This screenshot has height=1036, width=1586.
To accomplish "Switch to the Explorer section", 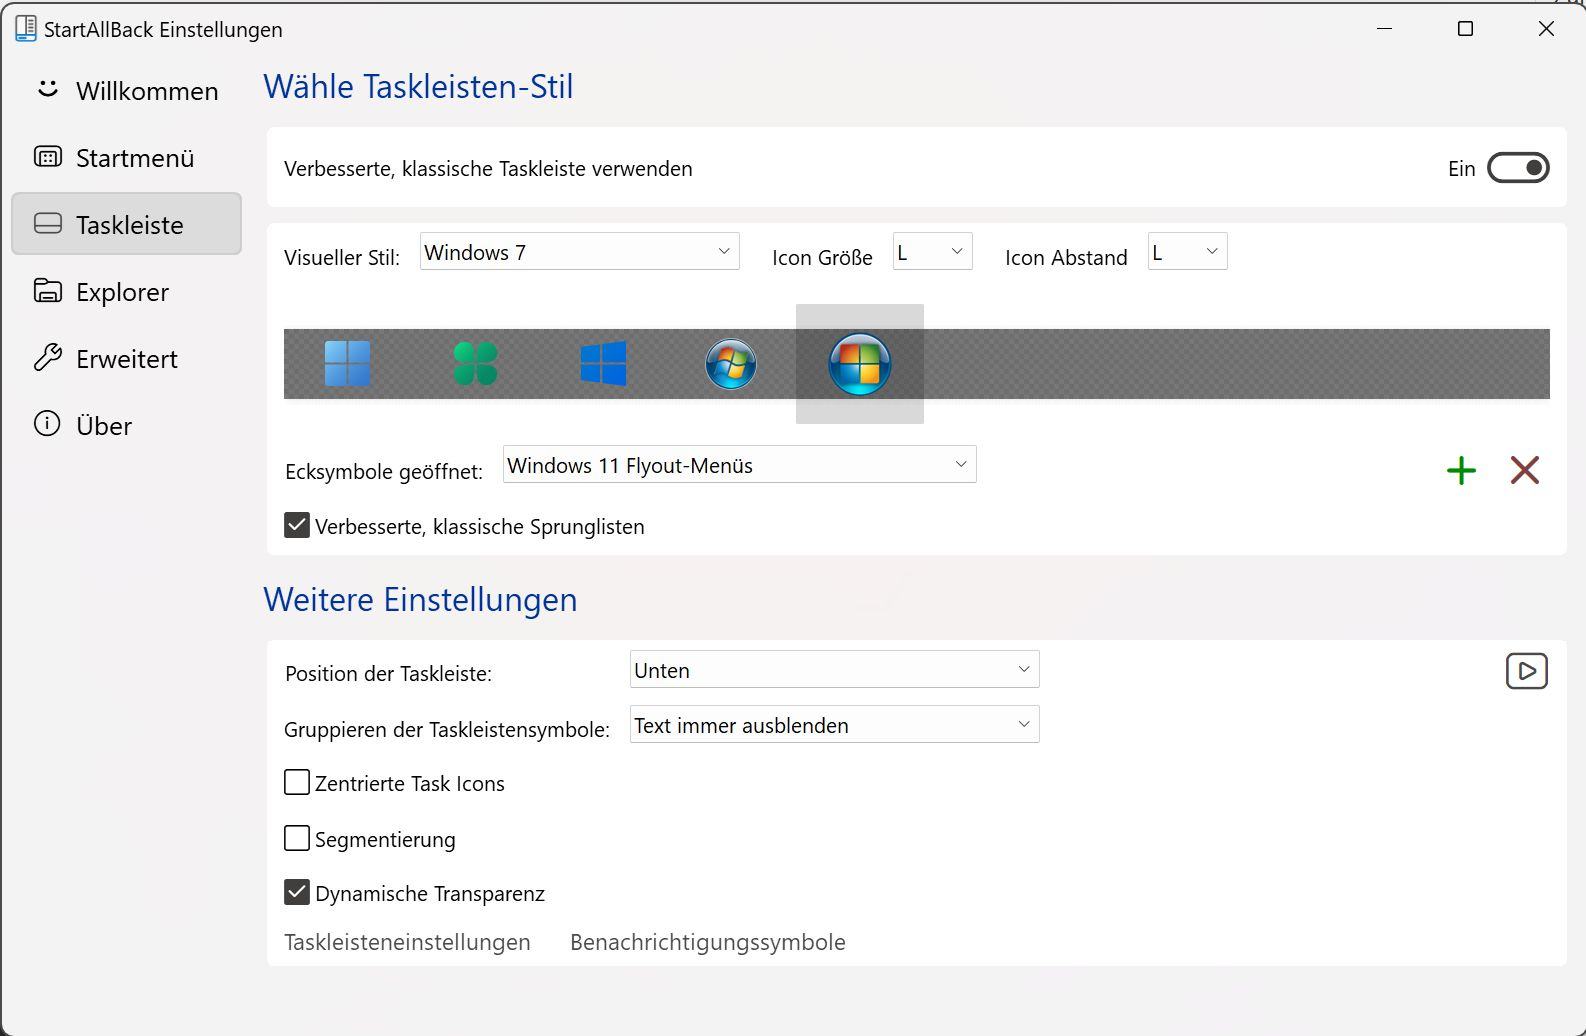I will [x=126, y=291].
